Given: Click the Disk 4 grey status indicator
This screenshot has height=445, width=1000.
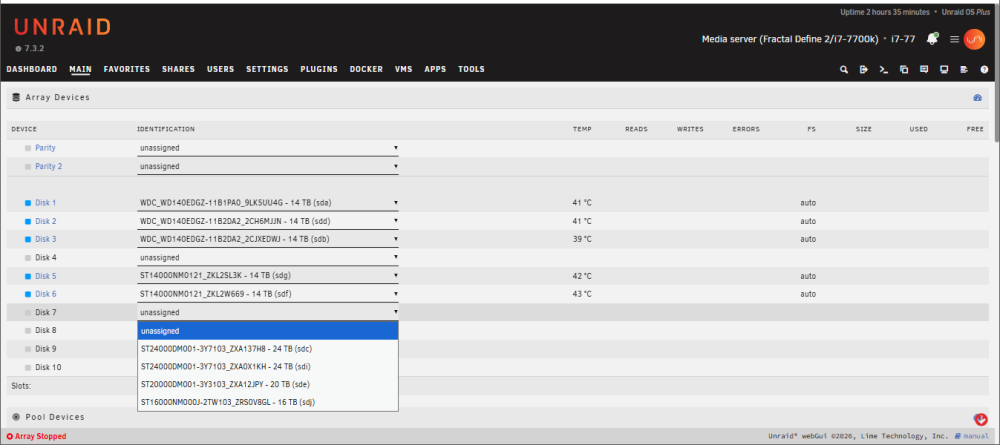Looking at the screenshot, I should pyautogui.click(x=27, y=258).
